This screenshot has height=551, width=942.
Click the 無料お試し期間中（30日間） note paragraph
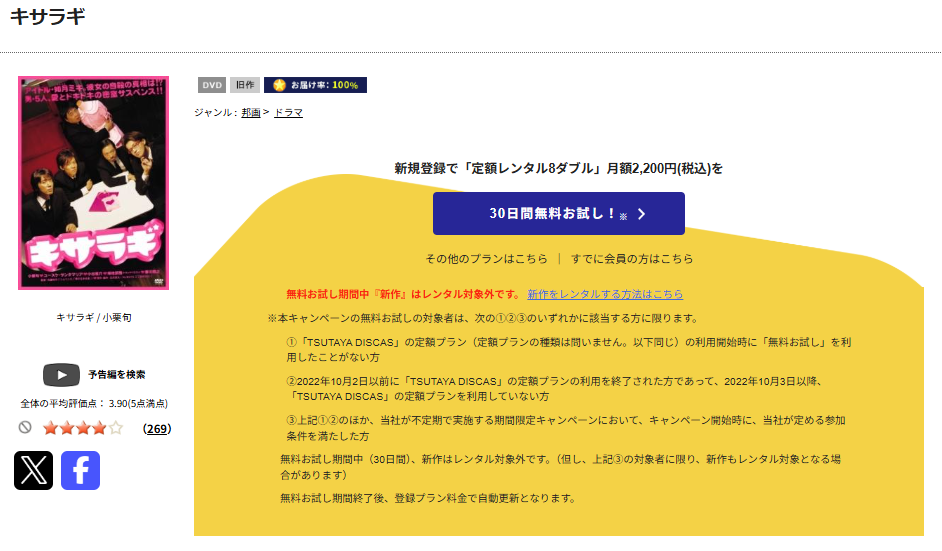pyautogui.click(x=560, y=467)
